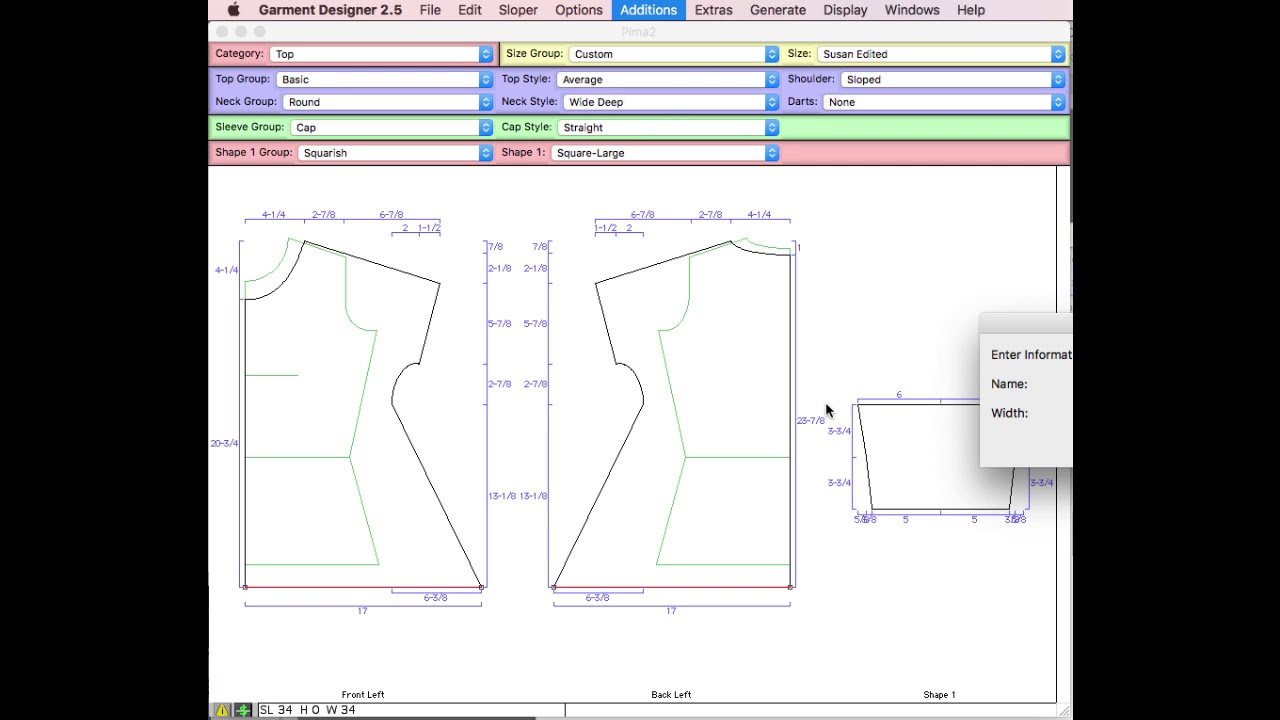1280x720 pixels.
Task: Click the 20-3/4 front length measurement
Action: point(224,443)
